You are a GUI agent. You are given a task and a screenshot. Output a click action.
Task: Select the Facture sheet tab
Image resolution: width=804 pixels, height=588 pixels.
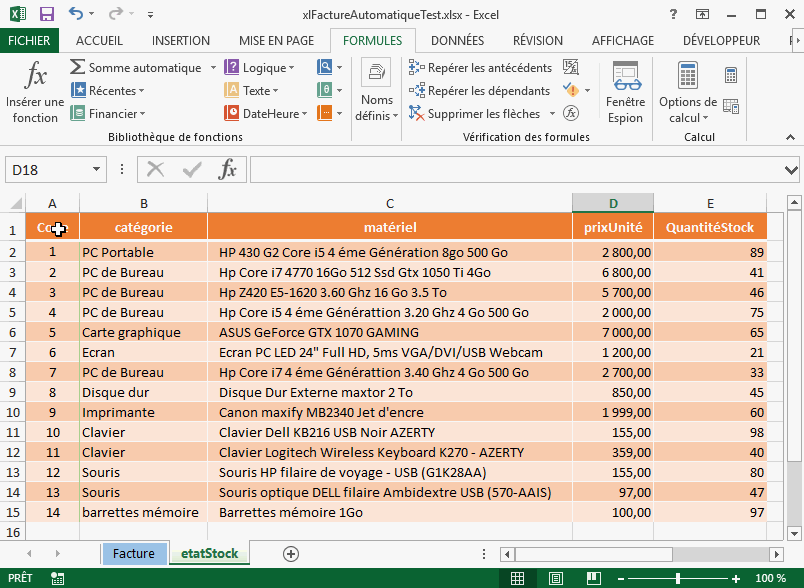coord(134,554)
